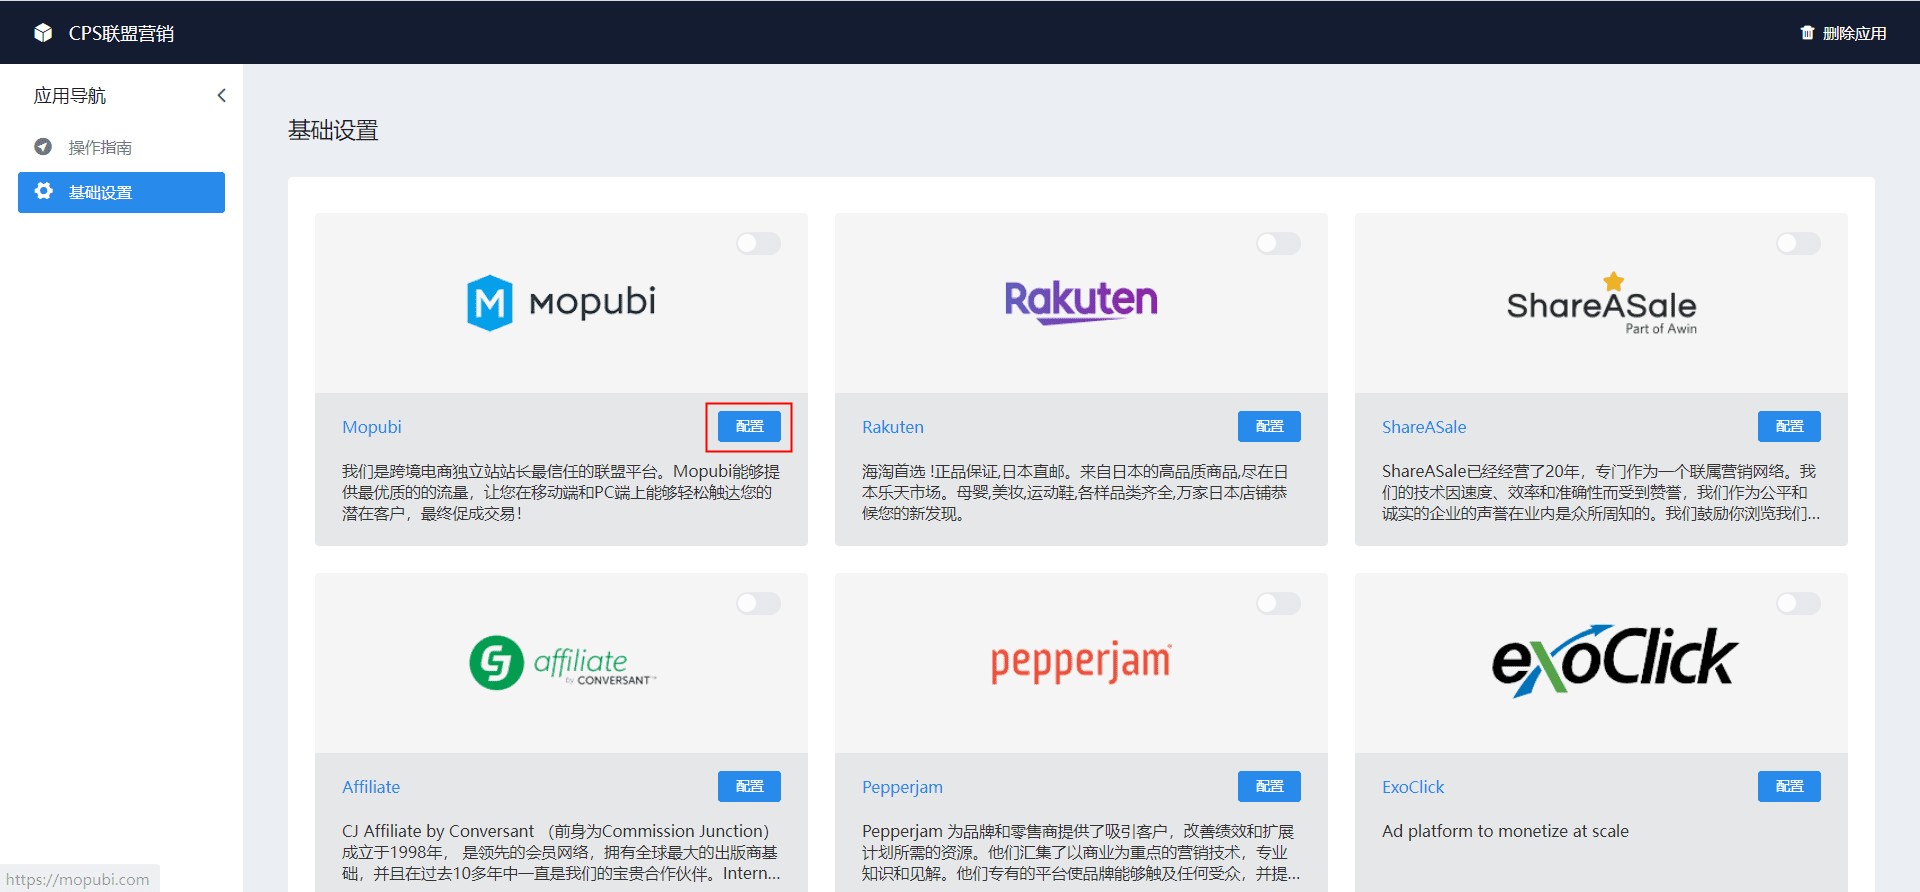This screenshot has width=1920, height=892.
Task: Click the 配置 button for Affiliate
Action: coord(749,786)
